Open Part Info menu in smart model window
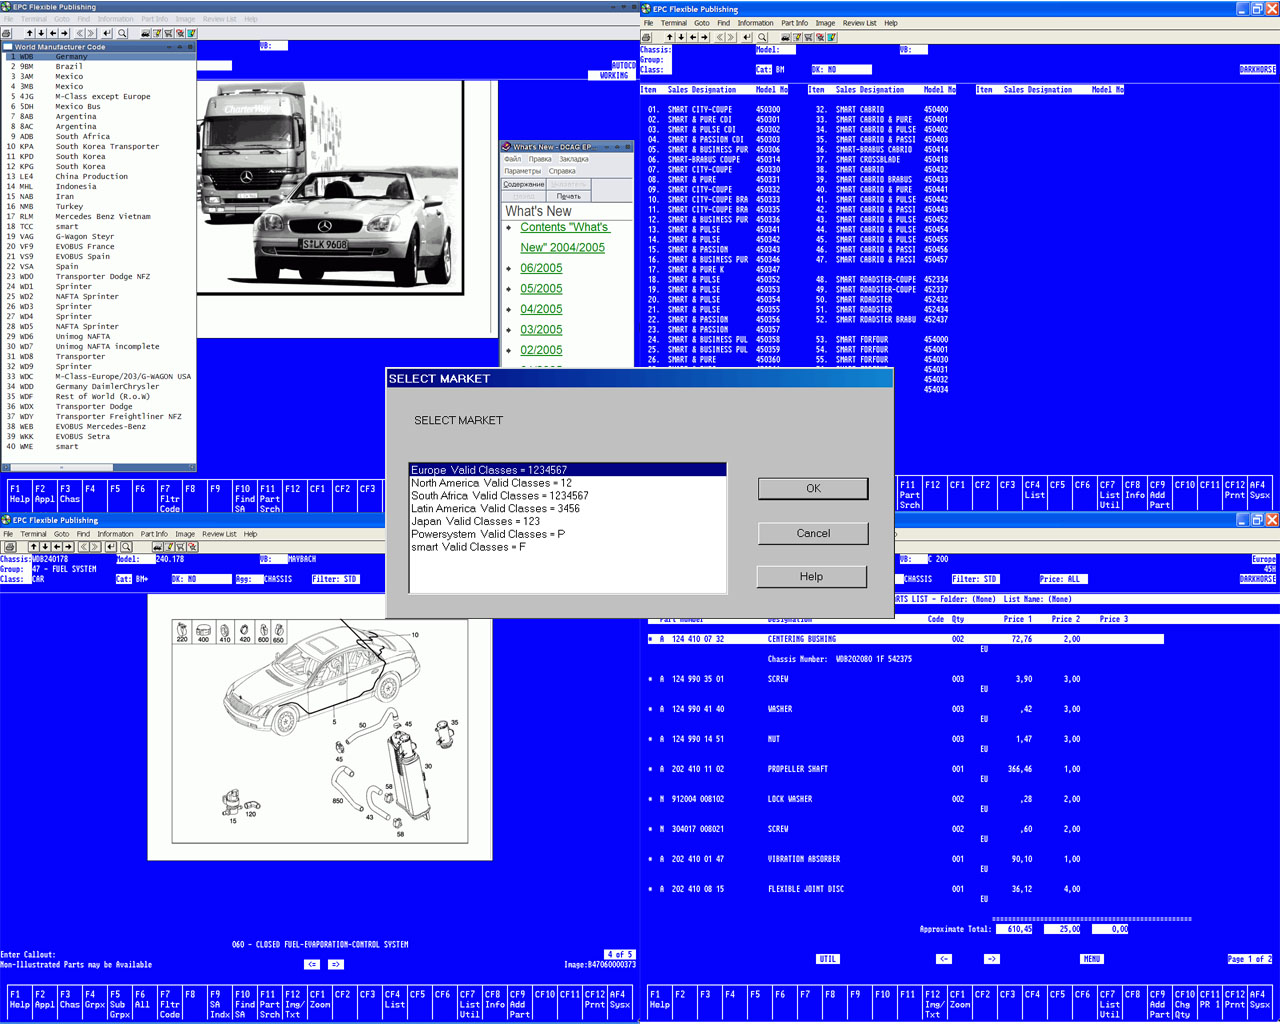1280x1024 pixels. (794, 23)
